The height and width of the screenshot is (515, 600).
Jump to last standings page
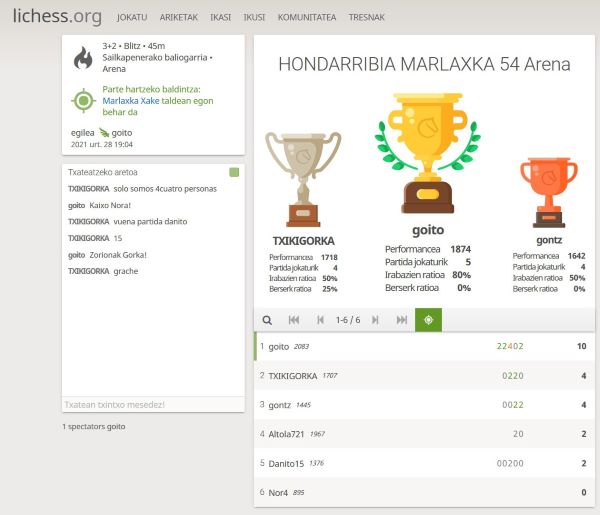(x=402, y=320)
